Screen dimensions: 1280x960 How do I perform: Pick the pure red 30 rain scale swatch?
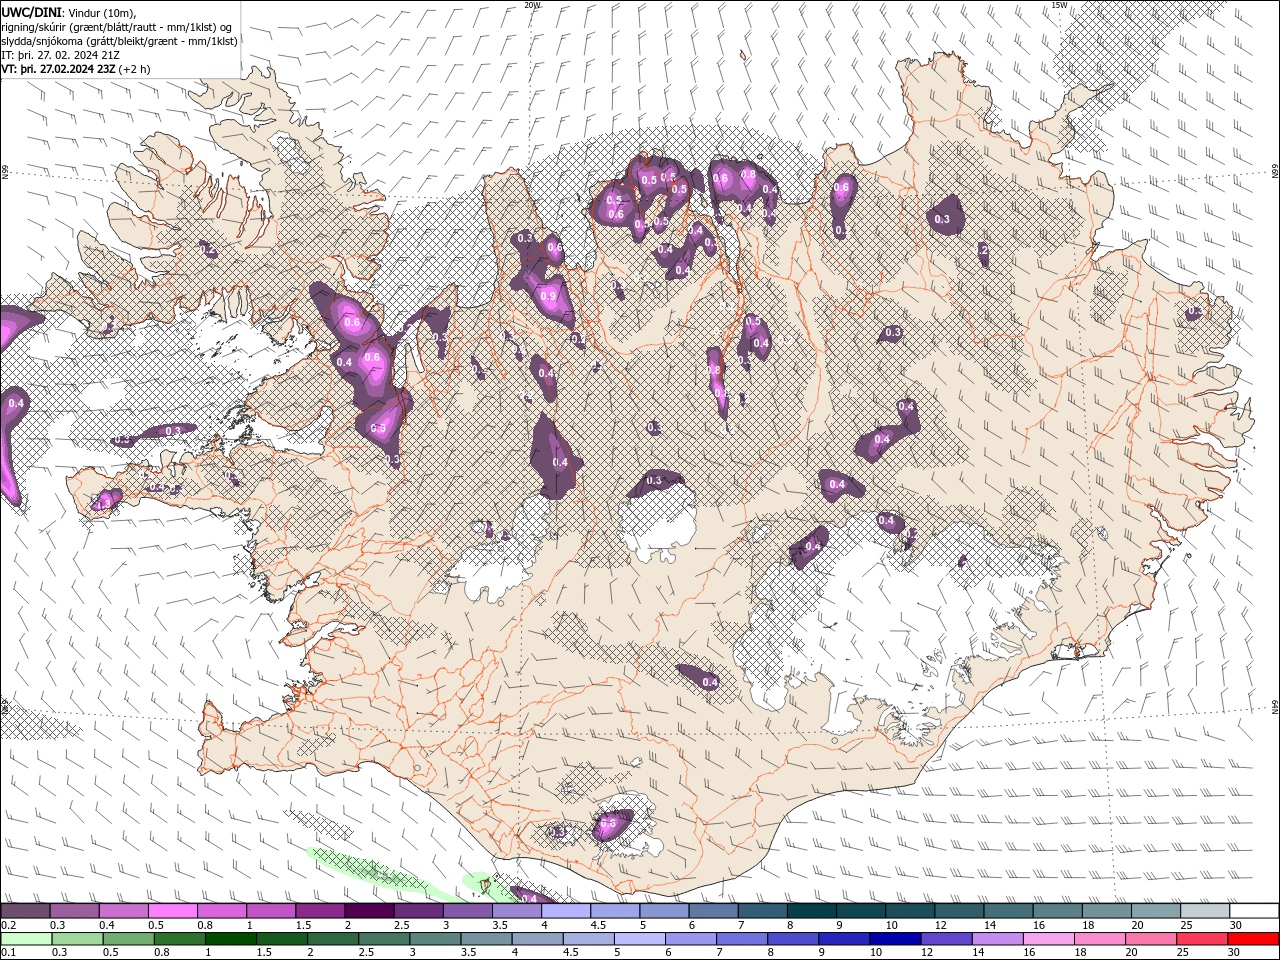tap(1253, 939)
